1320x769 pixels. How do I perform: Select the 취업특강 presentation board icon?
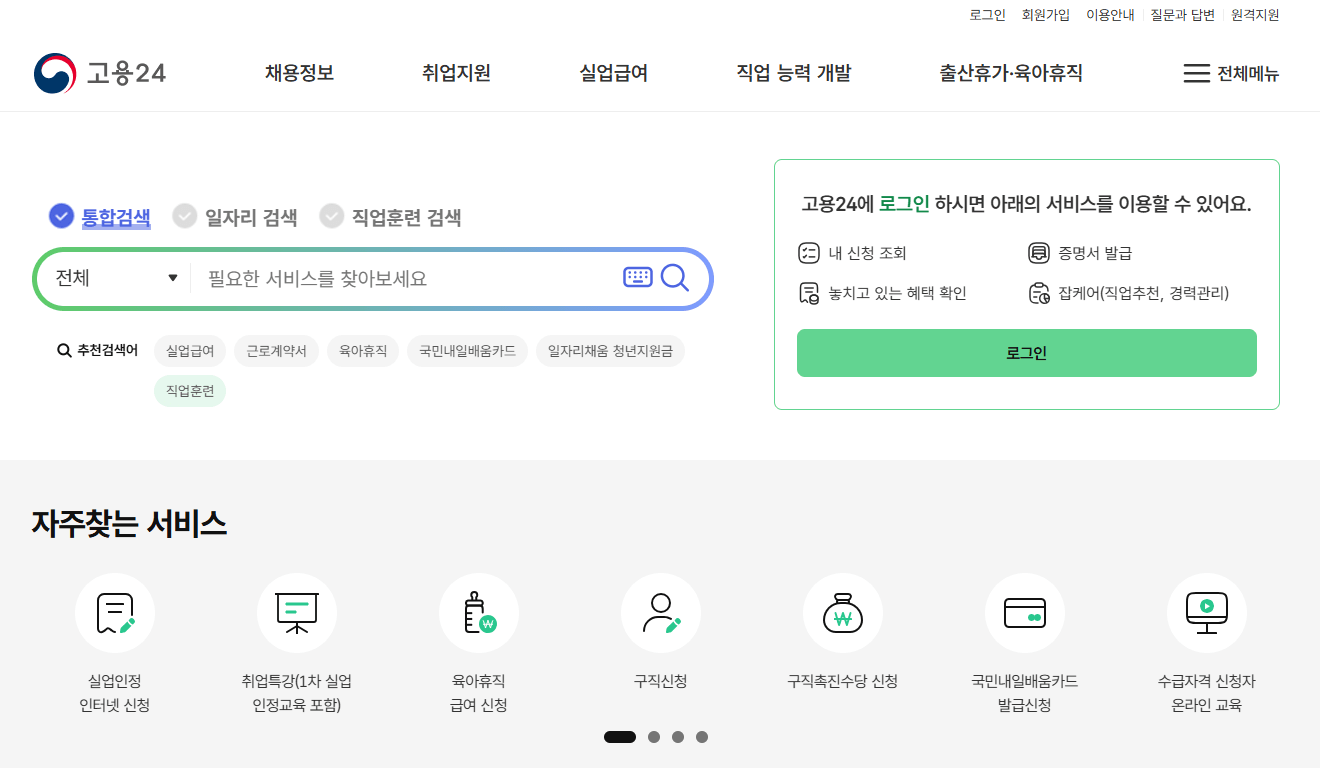point(297,612)
